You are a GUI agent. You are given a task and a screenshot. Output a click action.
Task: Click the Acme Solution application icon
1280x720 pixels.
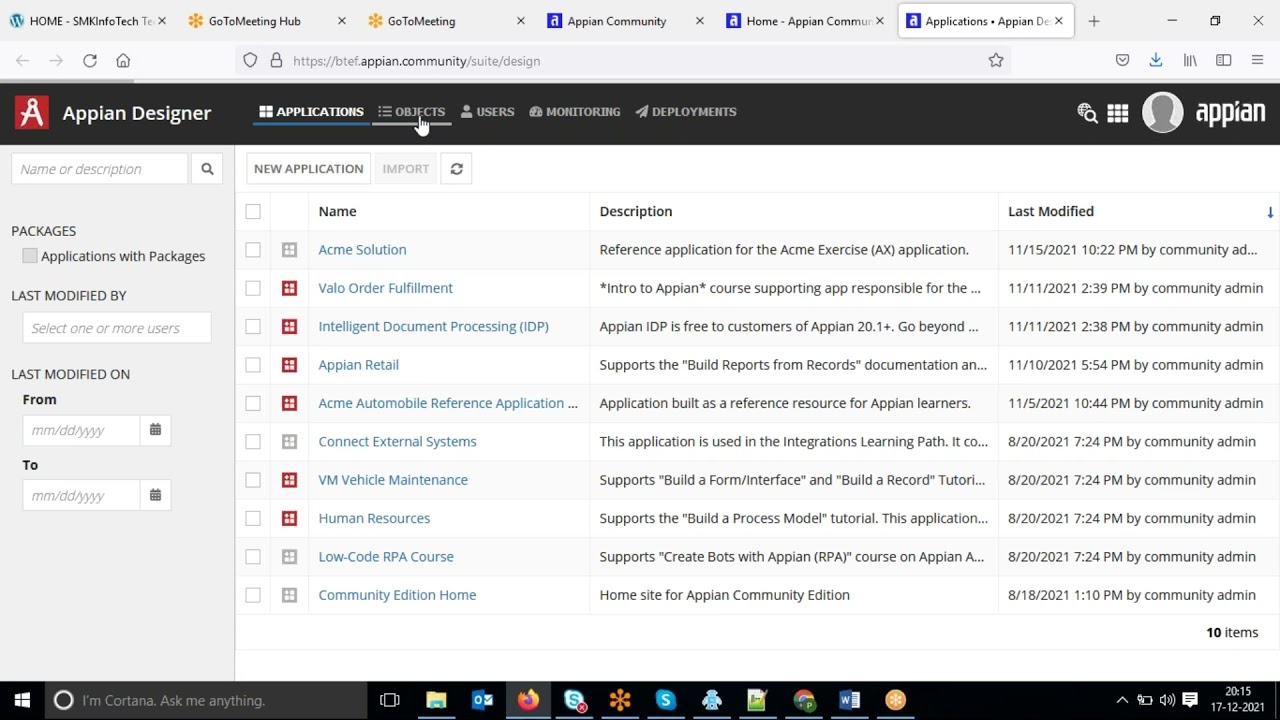tap(289, 250)
